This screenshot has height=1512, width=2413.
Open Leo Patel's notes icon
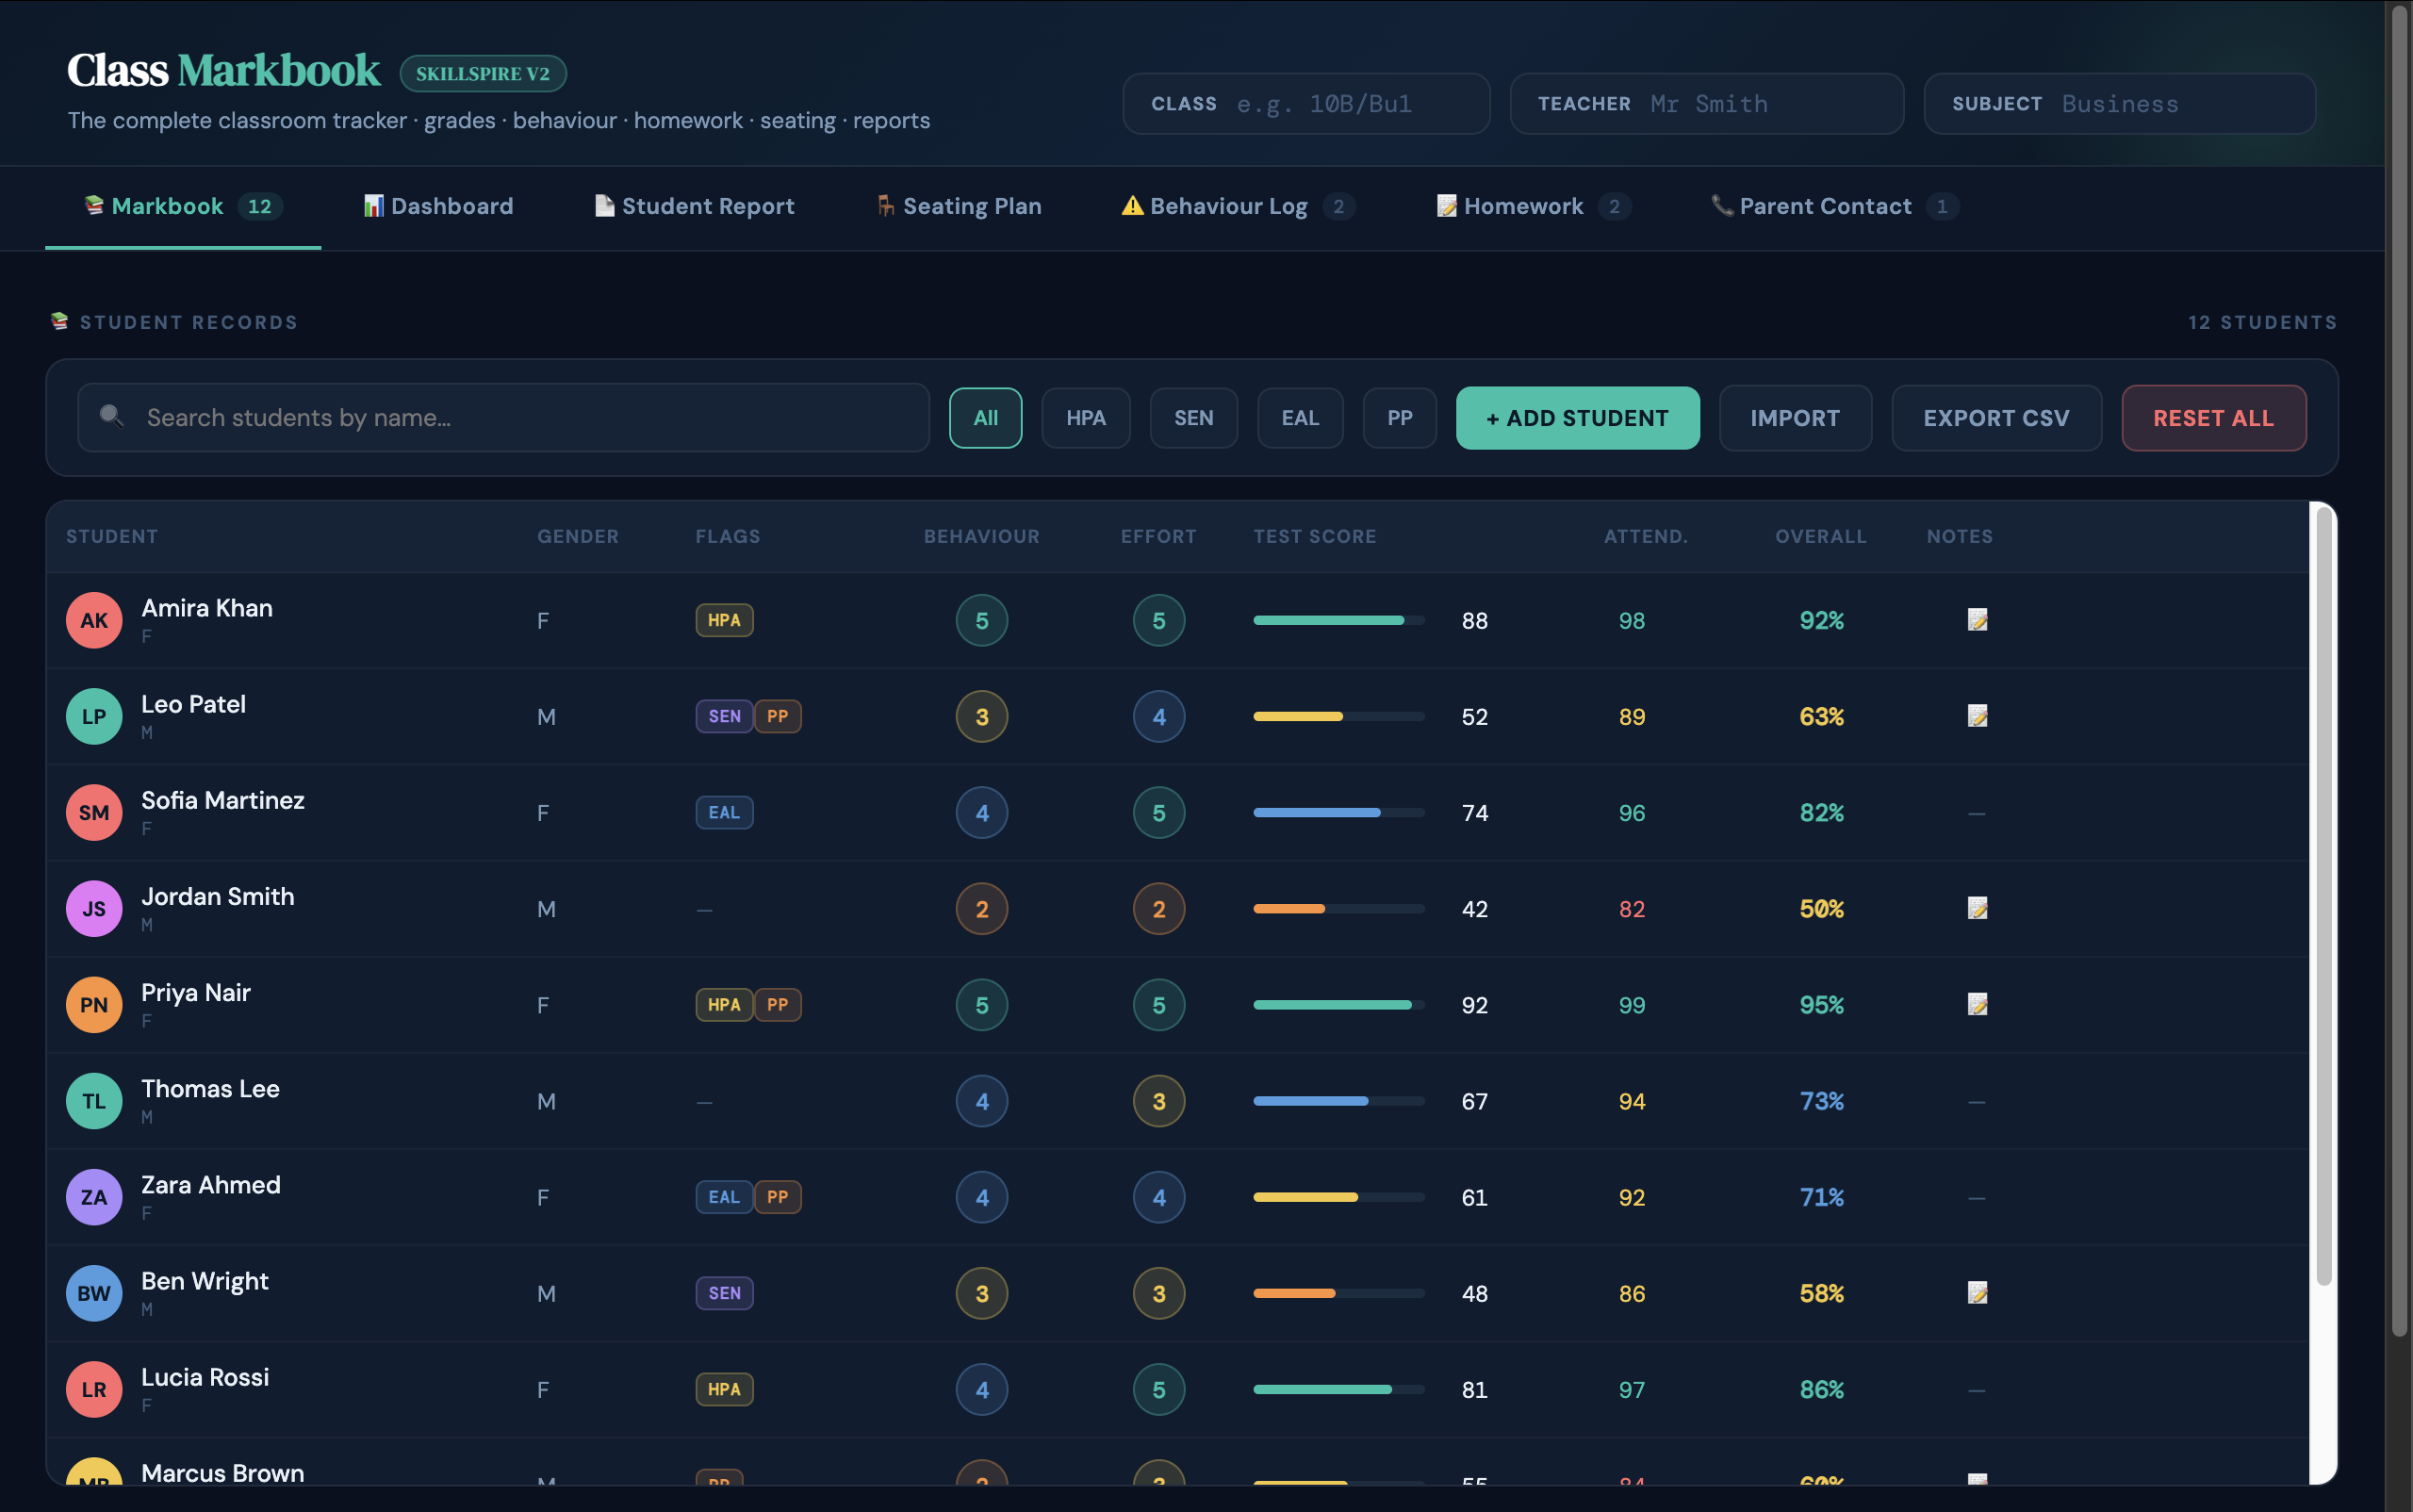click(1977, 716)
